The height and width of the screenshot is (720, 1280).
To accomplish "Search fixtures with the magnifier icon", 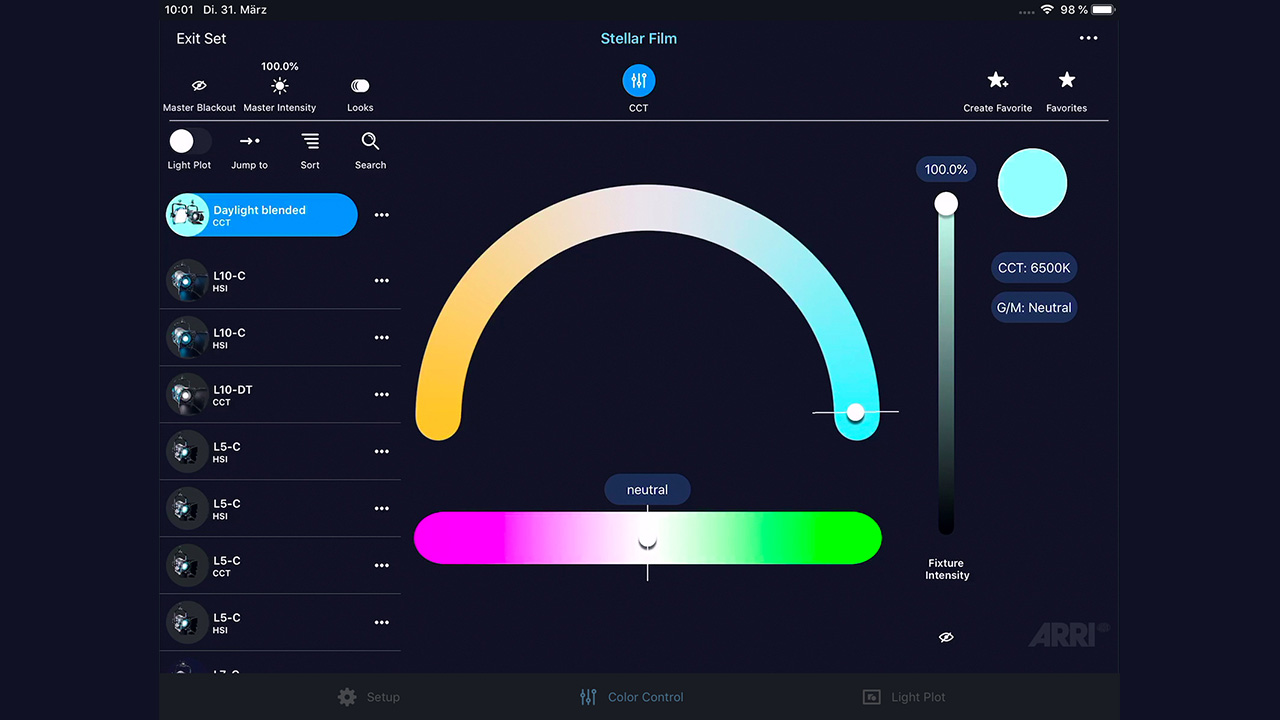I will click(x=370, y=142).
